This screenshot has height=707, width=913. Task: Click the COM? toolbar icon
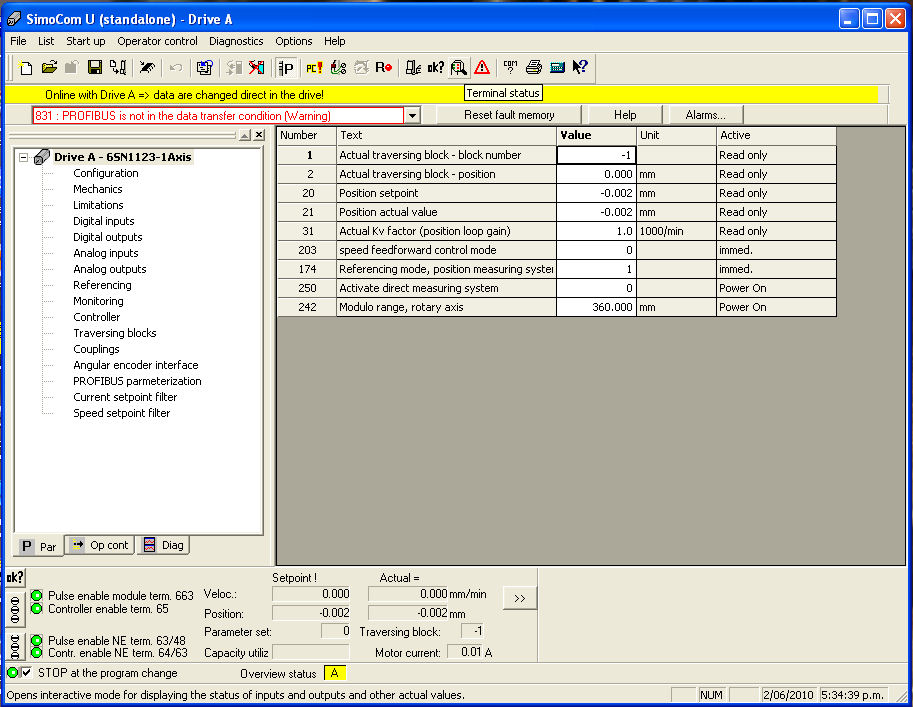510,68
